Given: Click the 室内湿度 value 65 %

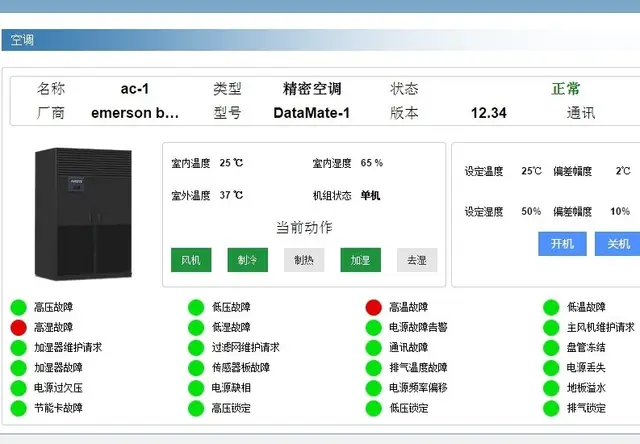Looking at the screenshot, I should [372, 163].
